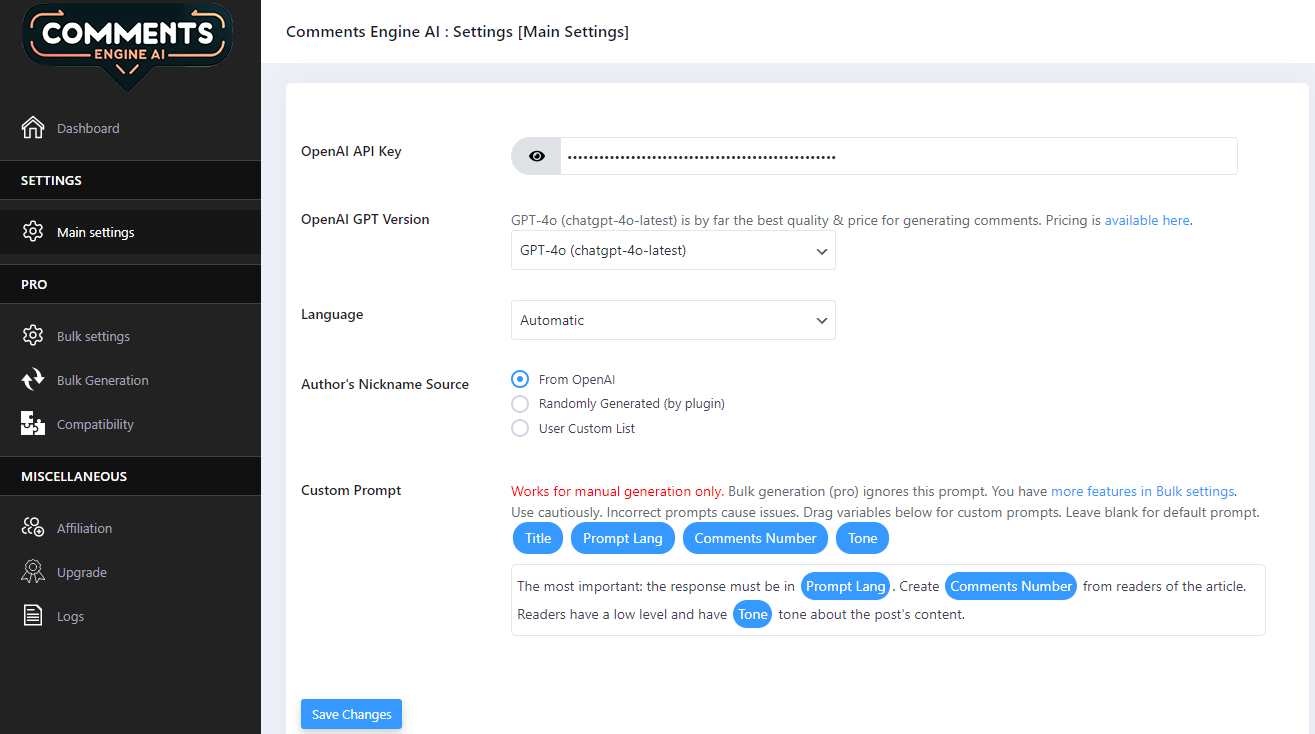Click the Comments Engine AI logo
Screen dimensions: 1315x734
[x=128, y=45]
